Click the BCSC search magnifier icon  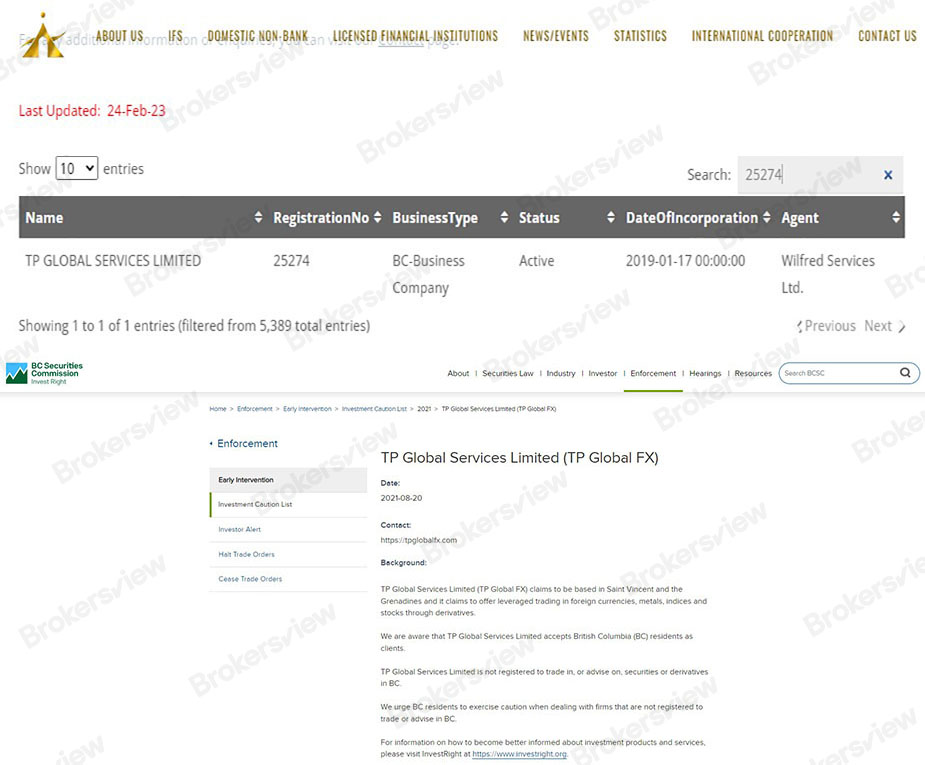tap(905, 373)
